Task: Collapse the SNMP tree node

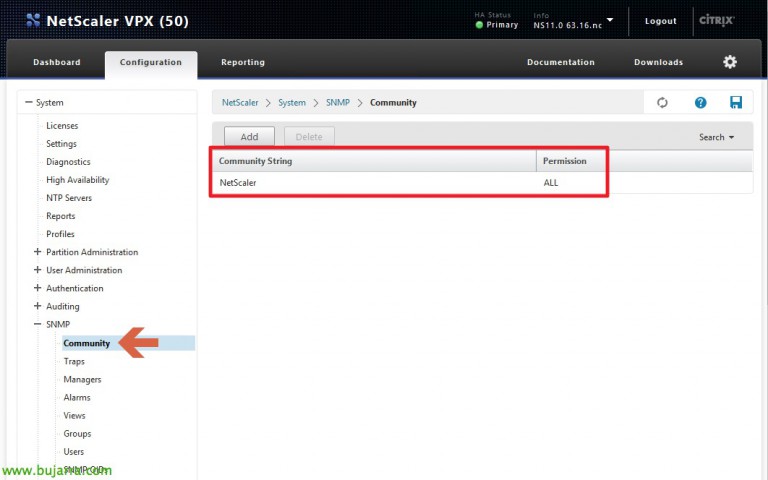Action: click(x=37, y=324)
